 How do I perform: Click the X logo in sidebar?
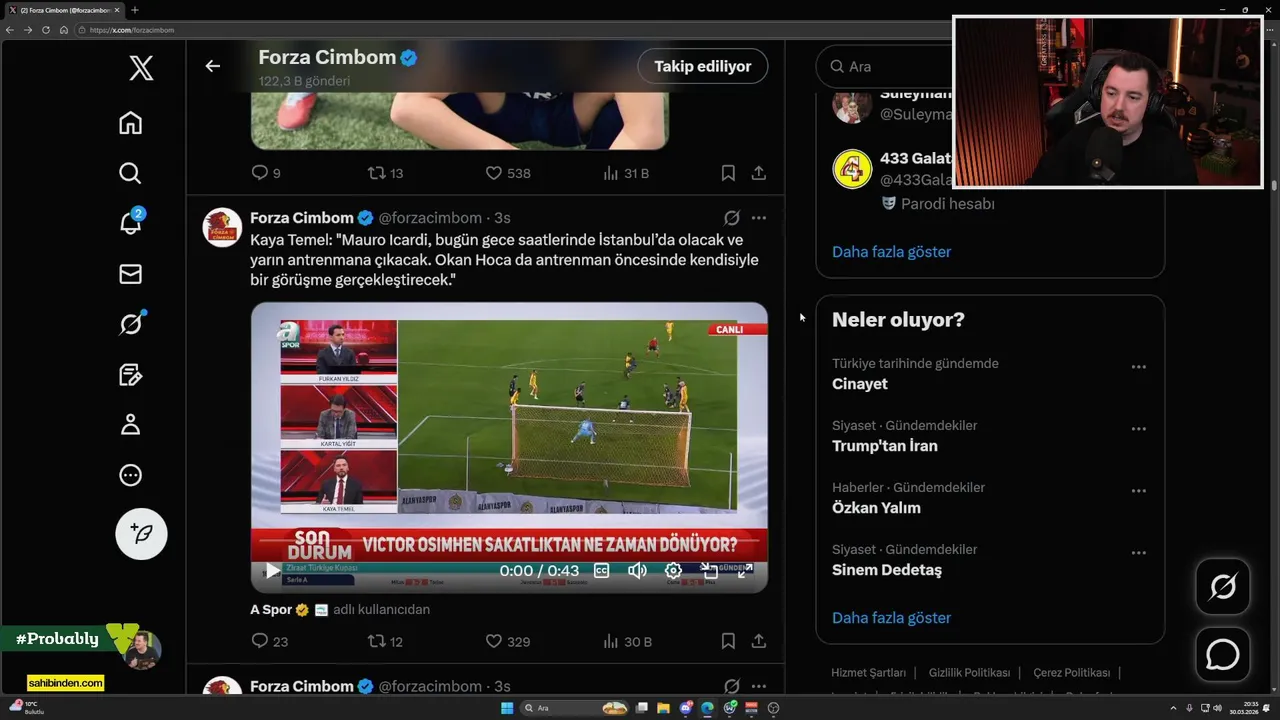(141, 68)
